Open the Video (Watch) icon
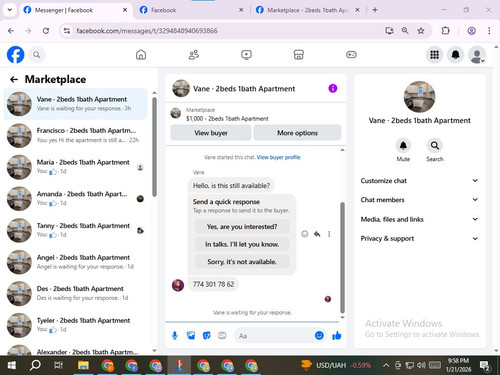500x375 pixels. (246, 55)
